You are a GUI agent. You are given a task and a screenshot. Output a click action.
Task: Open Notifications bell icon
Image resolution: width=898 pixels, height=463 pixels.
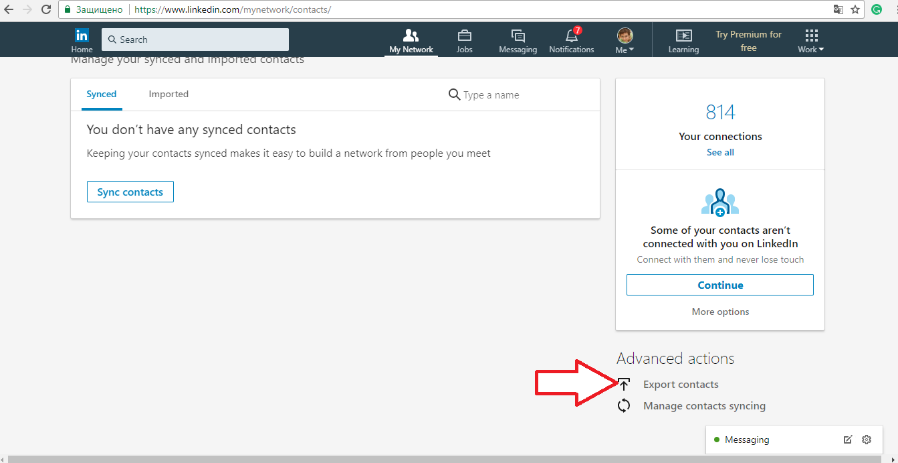(572, 36)
